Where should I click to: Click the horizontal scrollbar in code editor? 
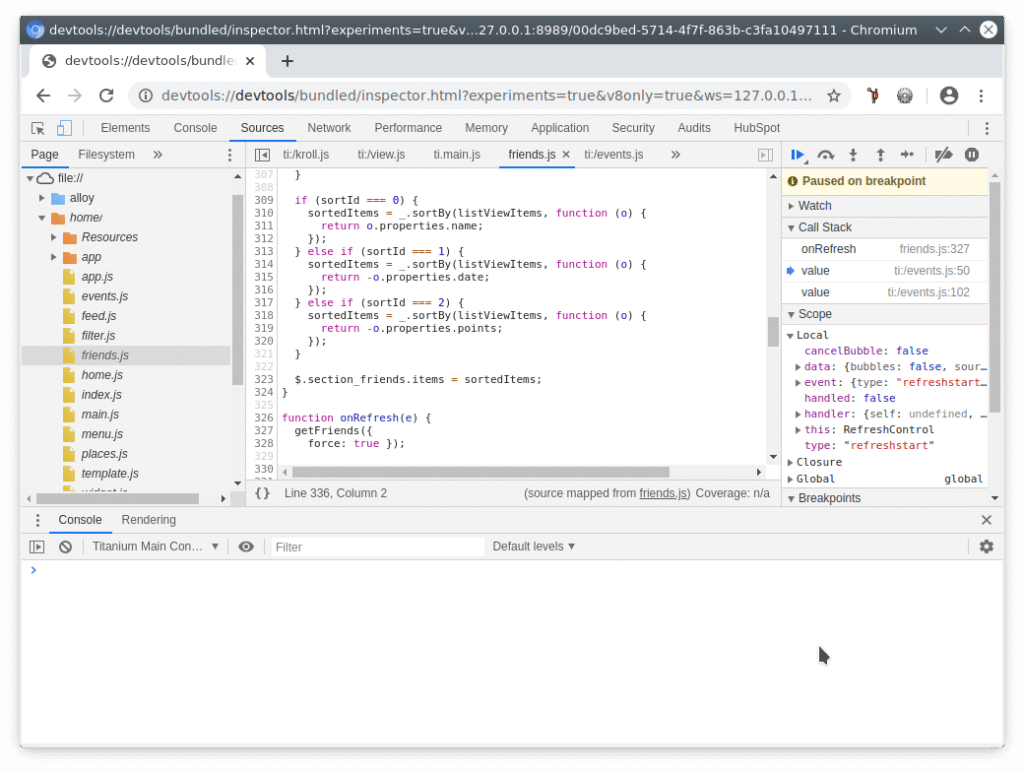tap(480, 472)
